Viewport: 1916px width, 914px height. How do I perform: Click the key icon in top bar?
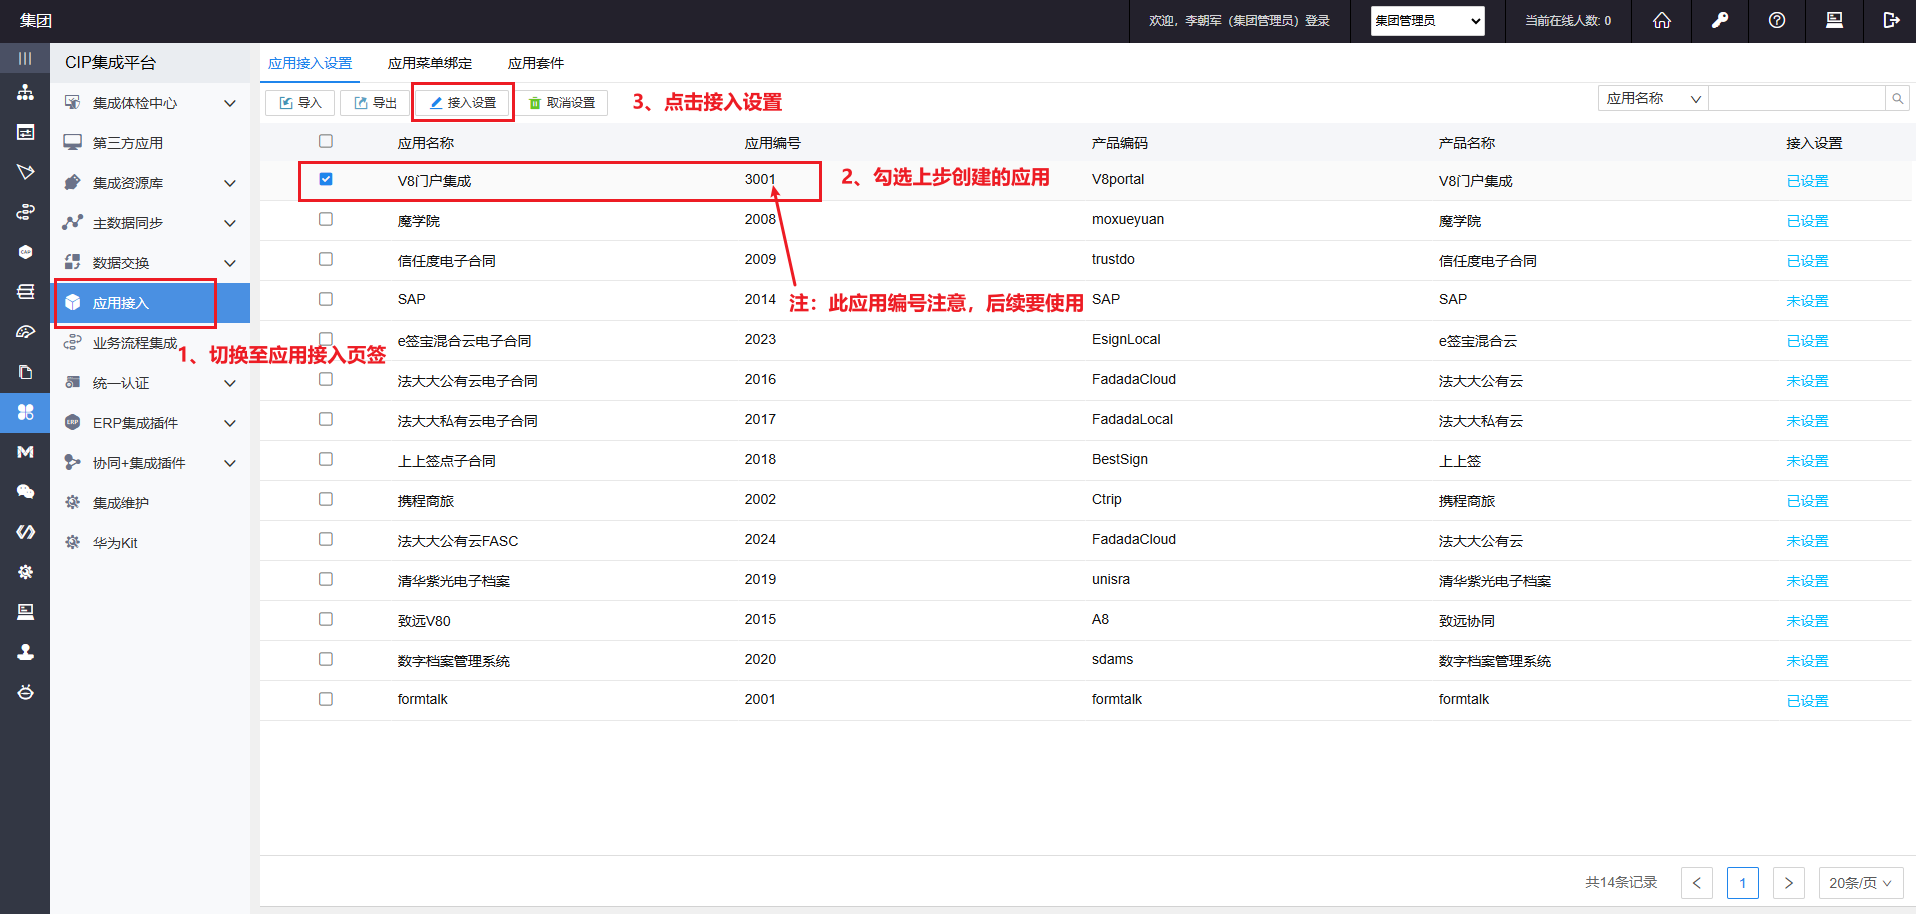click(x=1720, y=20)
